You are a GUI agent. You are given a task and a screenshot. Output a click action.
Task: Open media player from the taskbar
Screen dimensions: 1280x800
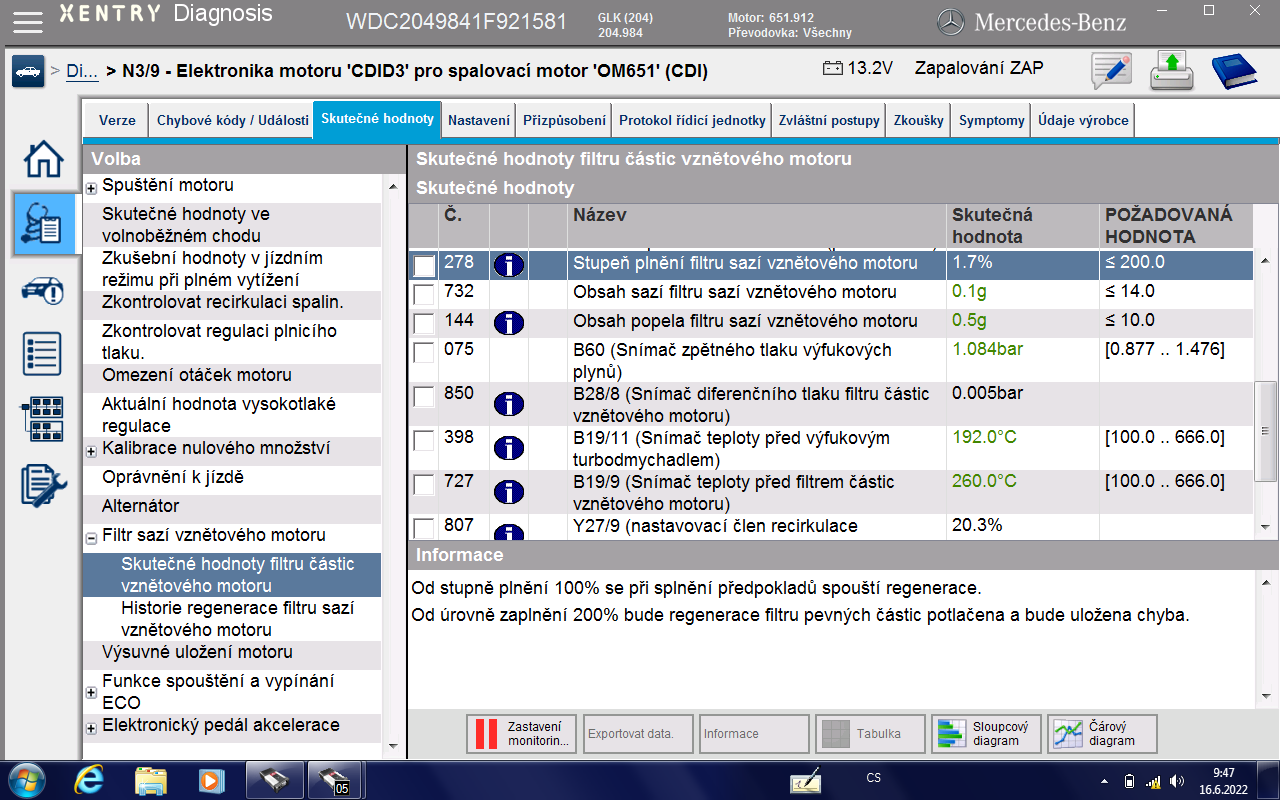tap(211, 780)
